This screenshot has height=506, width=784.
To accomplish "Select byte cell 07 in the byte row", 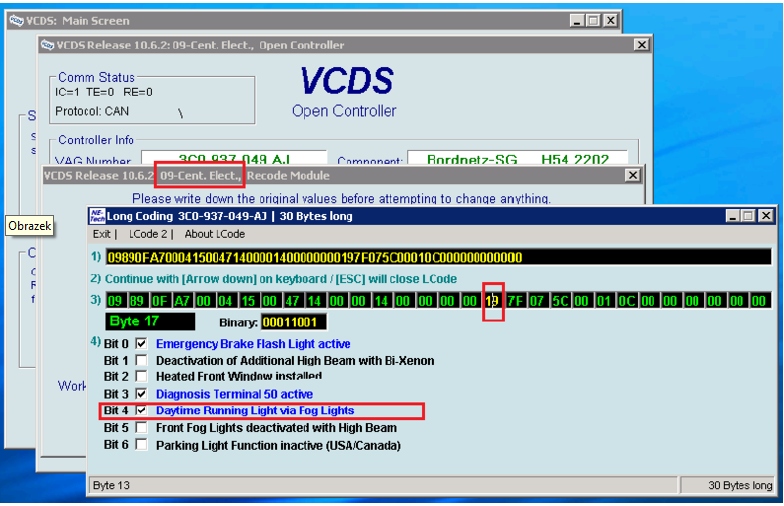I will coord(536,301).
